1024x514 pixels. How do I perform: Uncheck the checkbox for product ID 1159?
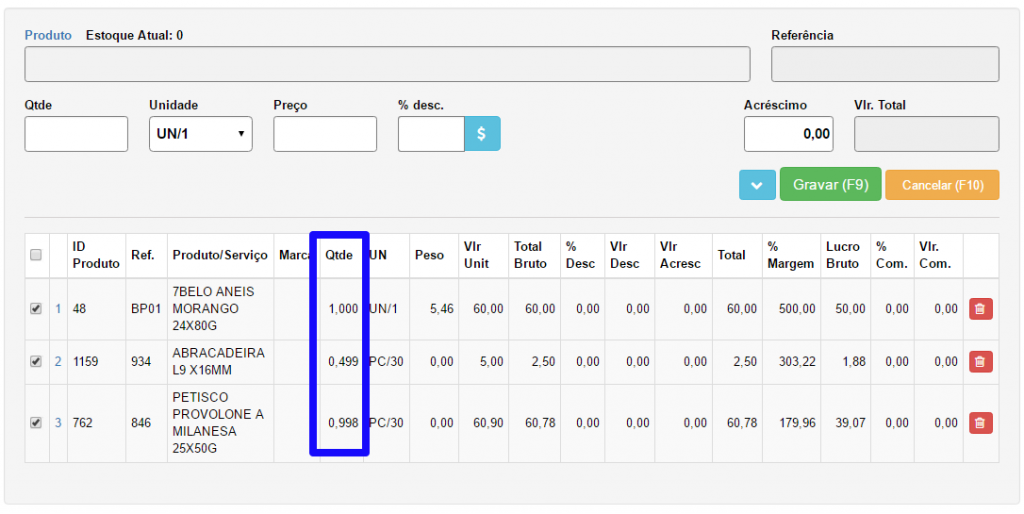coord(36,362)
